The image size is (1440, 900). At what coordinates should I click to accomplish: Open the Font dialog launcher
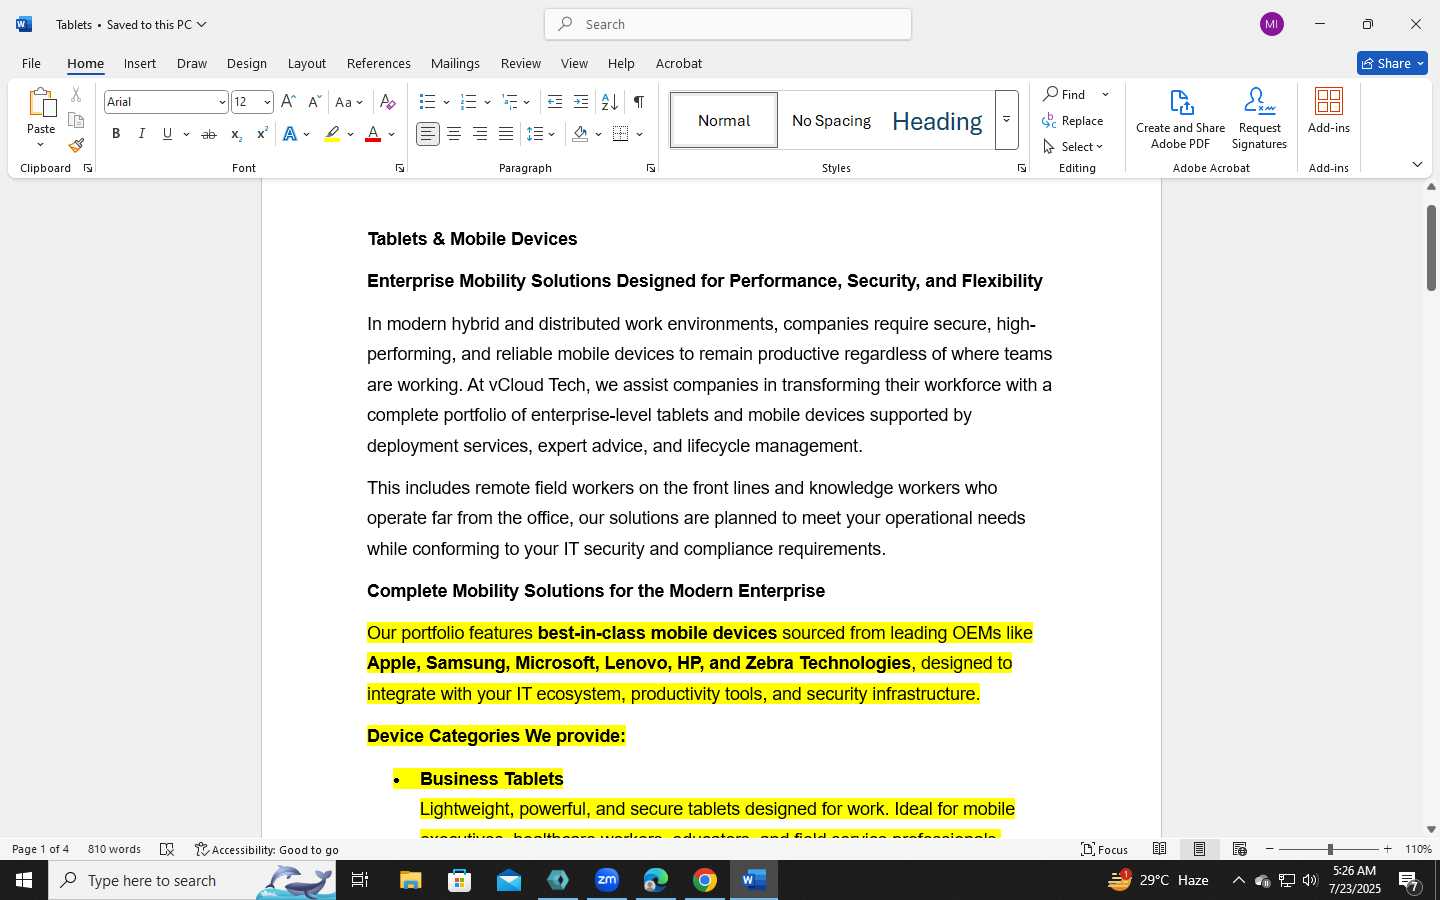coord(400,168)
